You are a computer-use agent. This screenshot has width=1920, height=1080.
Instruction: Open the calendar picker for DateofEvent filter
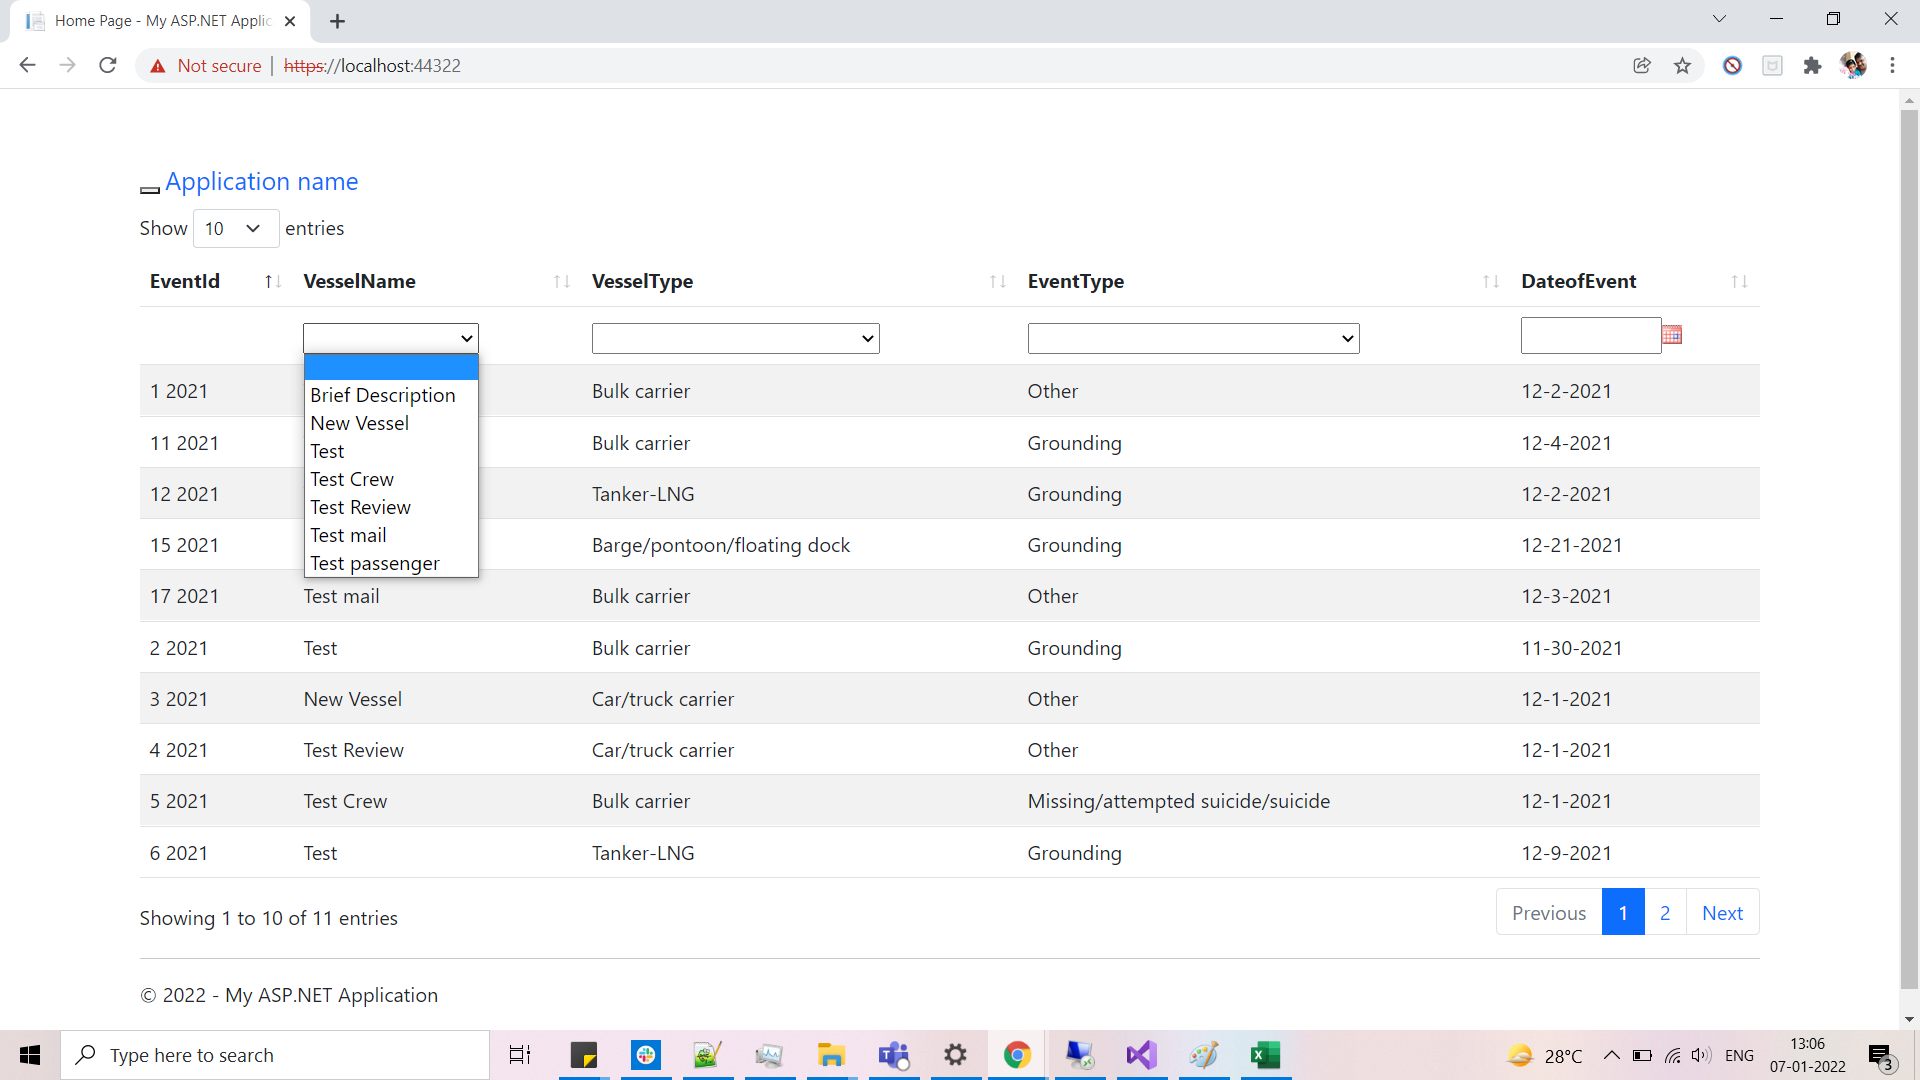tap(1672, 335)
